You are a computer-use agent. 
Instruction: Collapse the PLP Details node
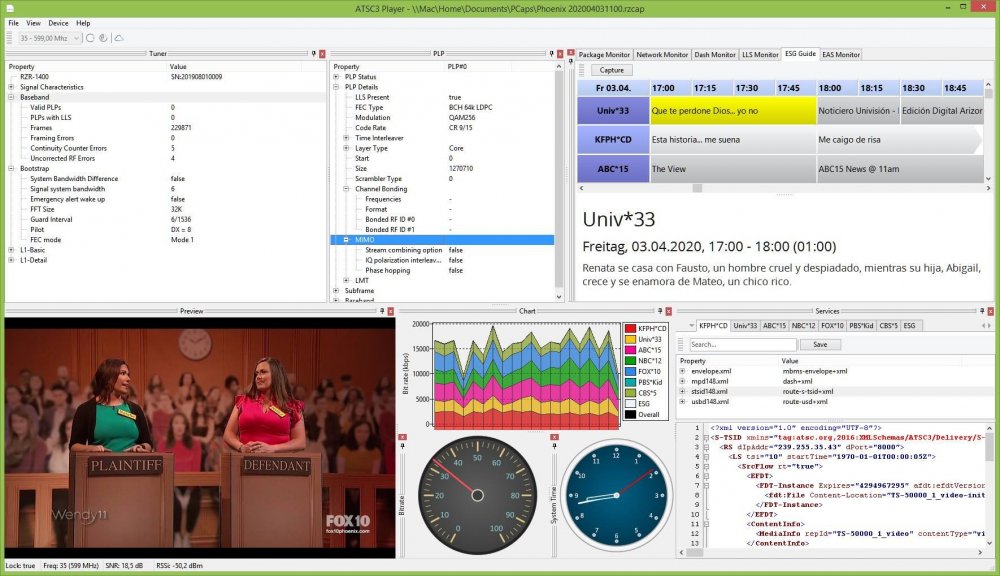[336, 87]
